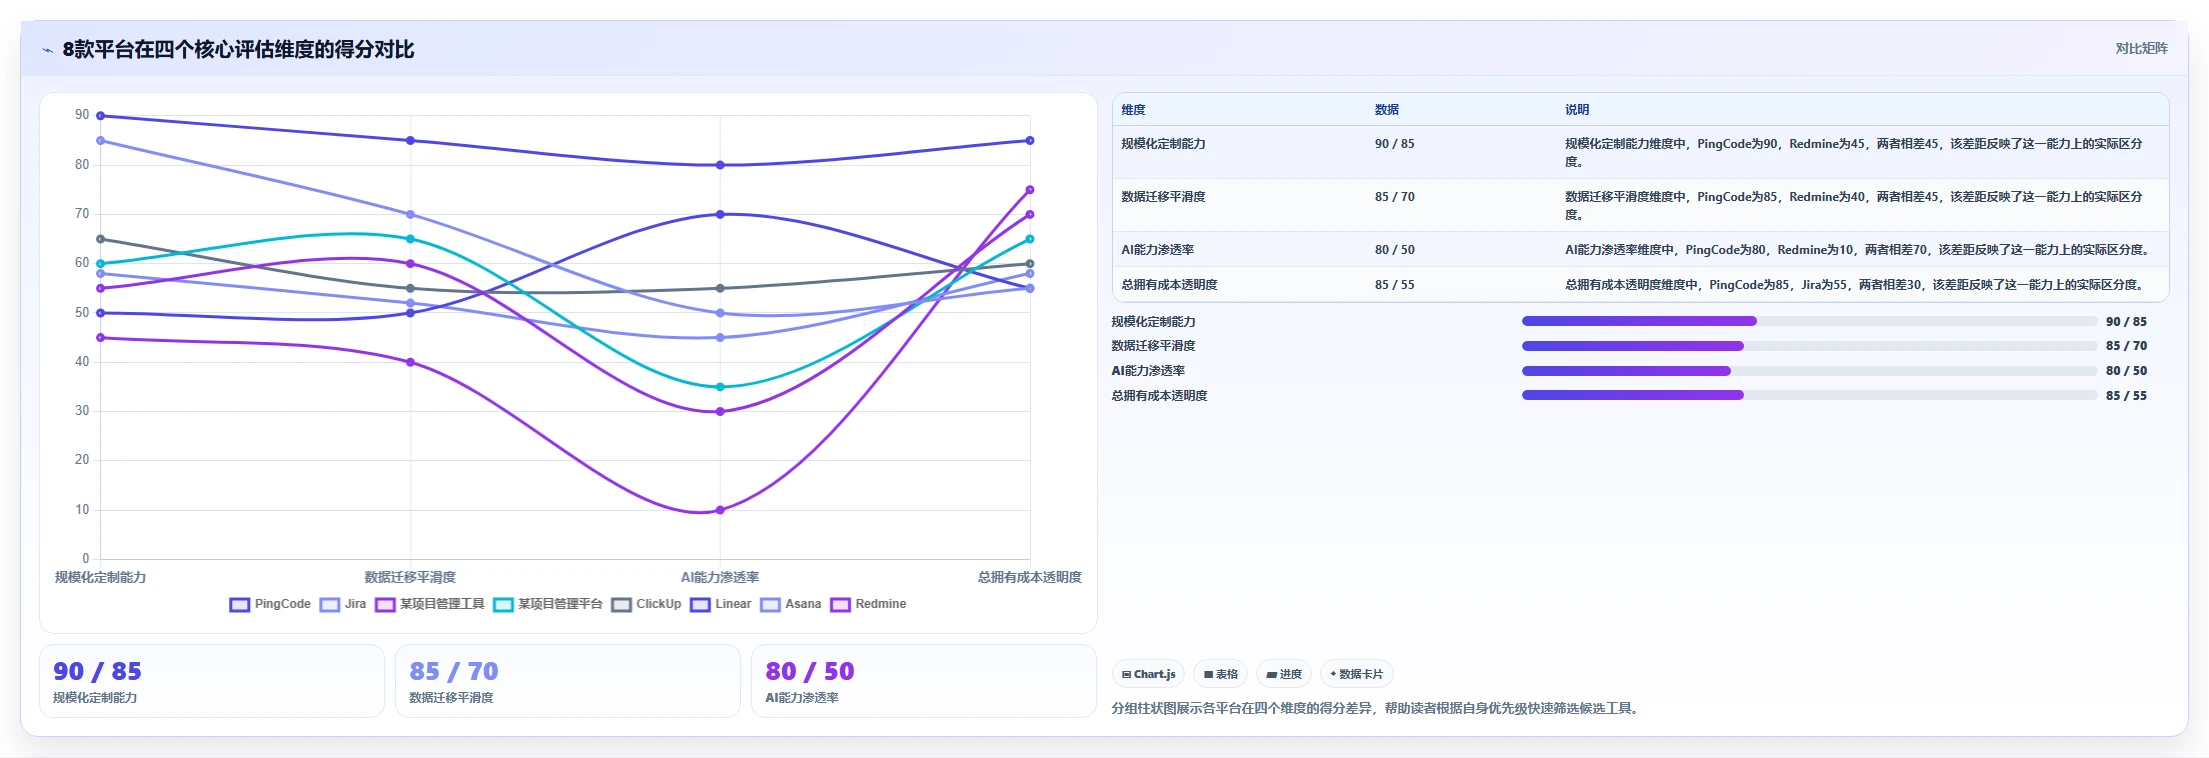Open the 85 / 70 数据迁移平滑度 stat card

pyautogui.click(x=568, y=681)
